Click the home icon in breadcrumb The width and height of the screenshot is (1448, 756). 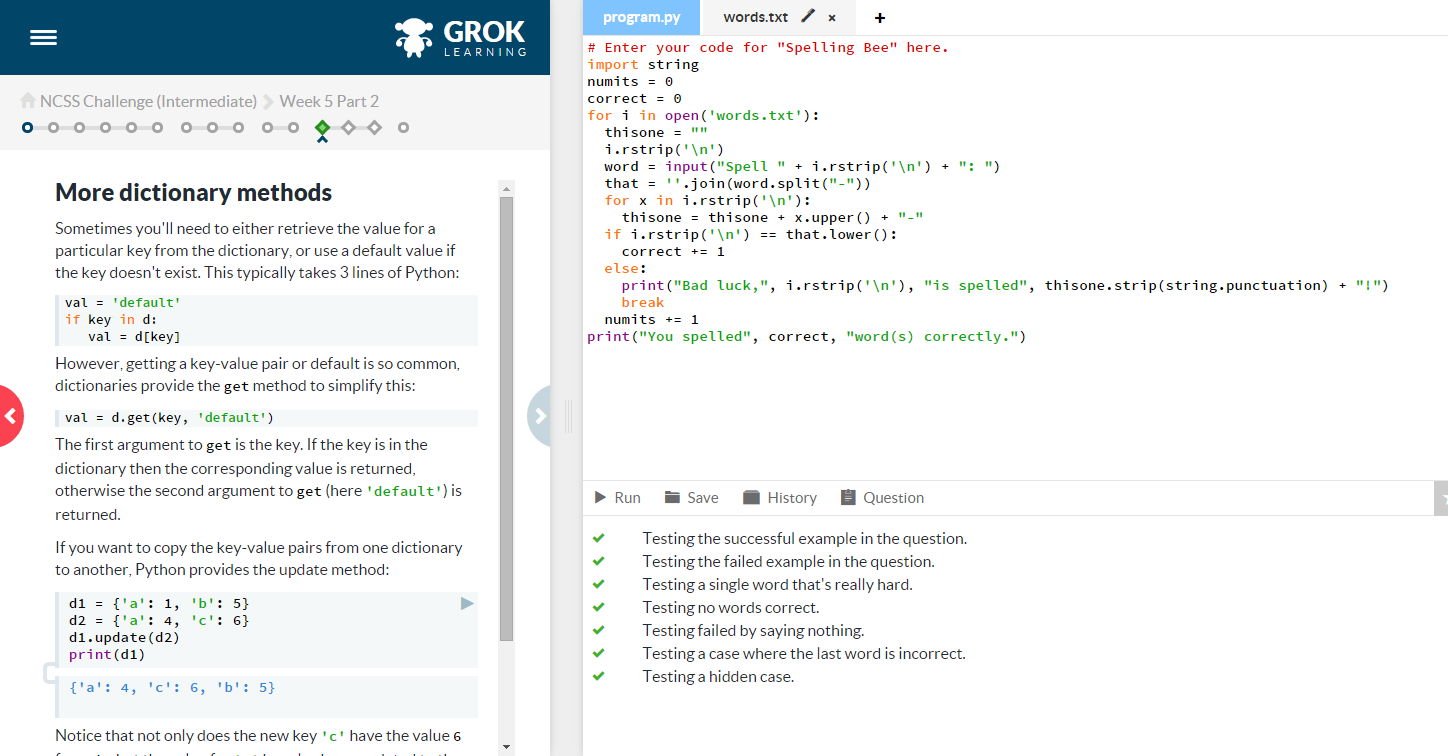28,101
